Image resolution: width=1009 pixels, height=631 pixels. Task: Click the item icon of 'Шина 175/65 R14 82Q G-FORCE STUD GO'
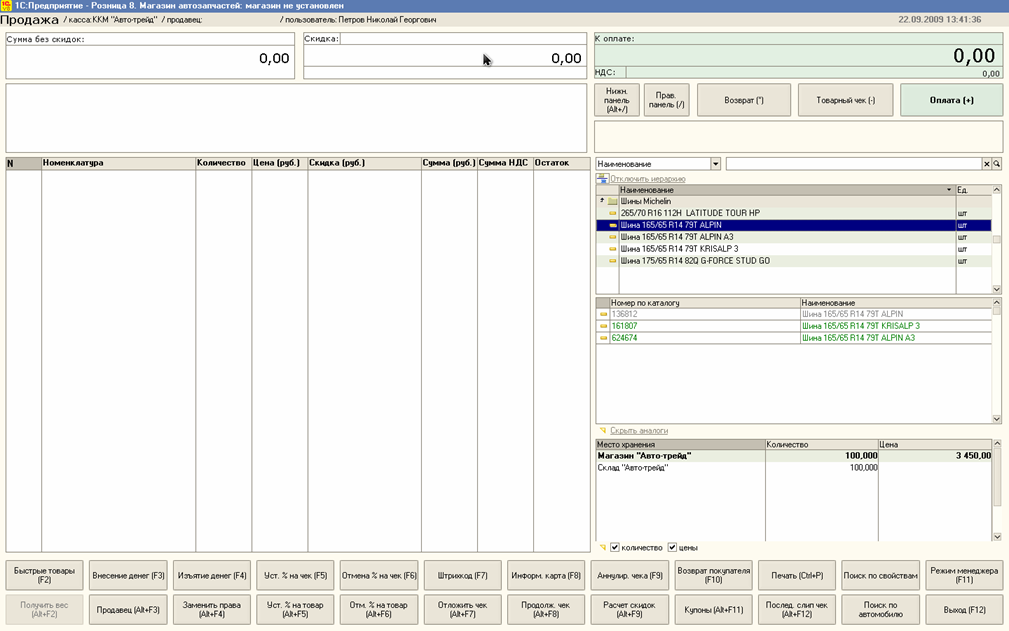coord(613,261)
